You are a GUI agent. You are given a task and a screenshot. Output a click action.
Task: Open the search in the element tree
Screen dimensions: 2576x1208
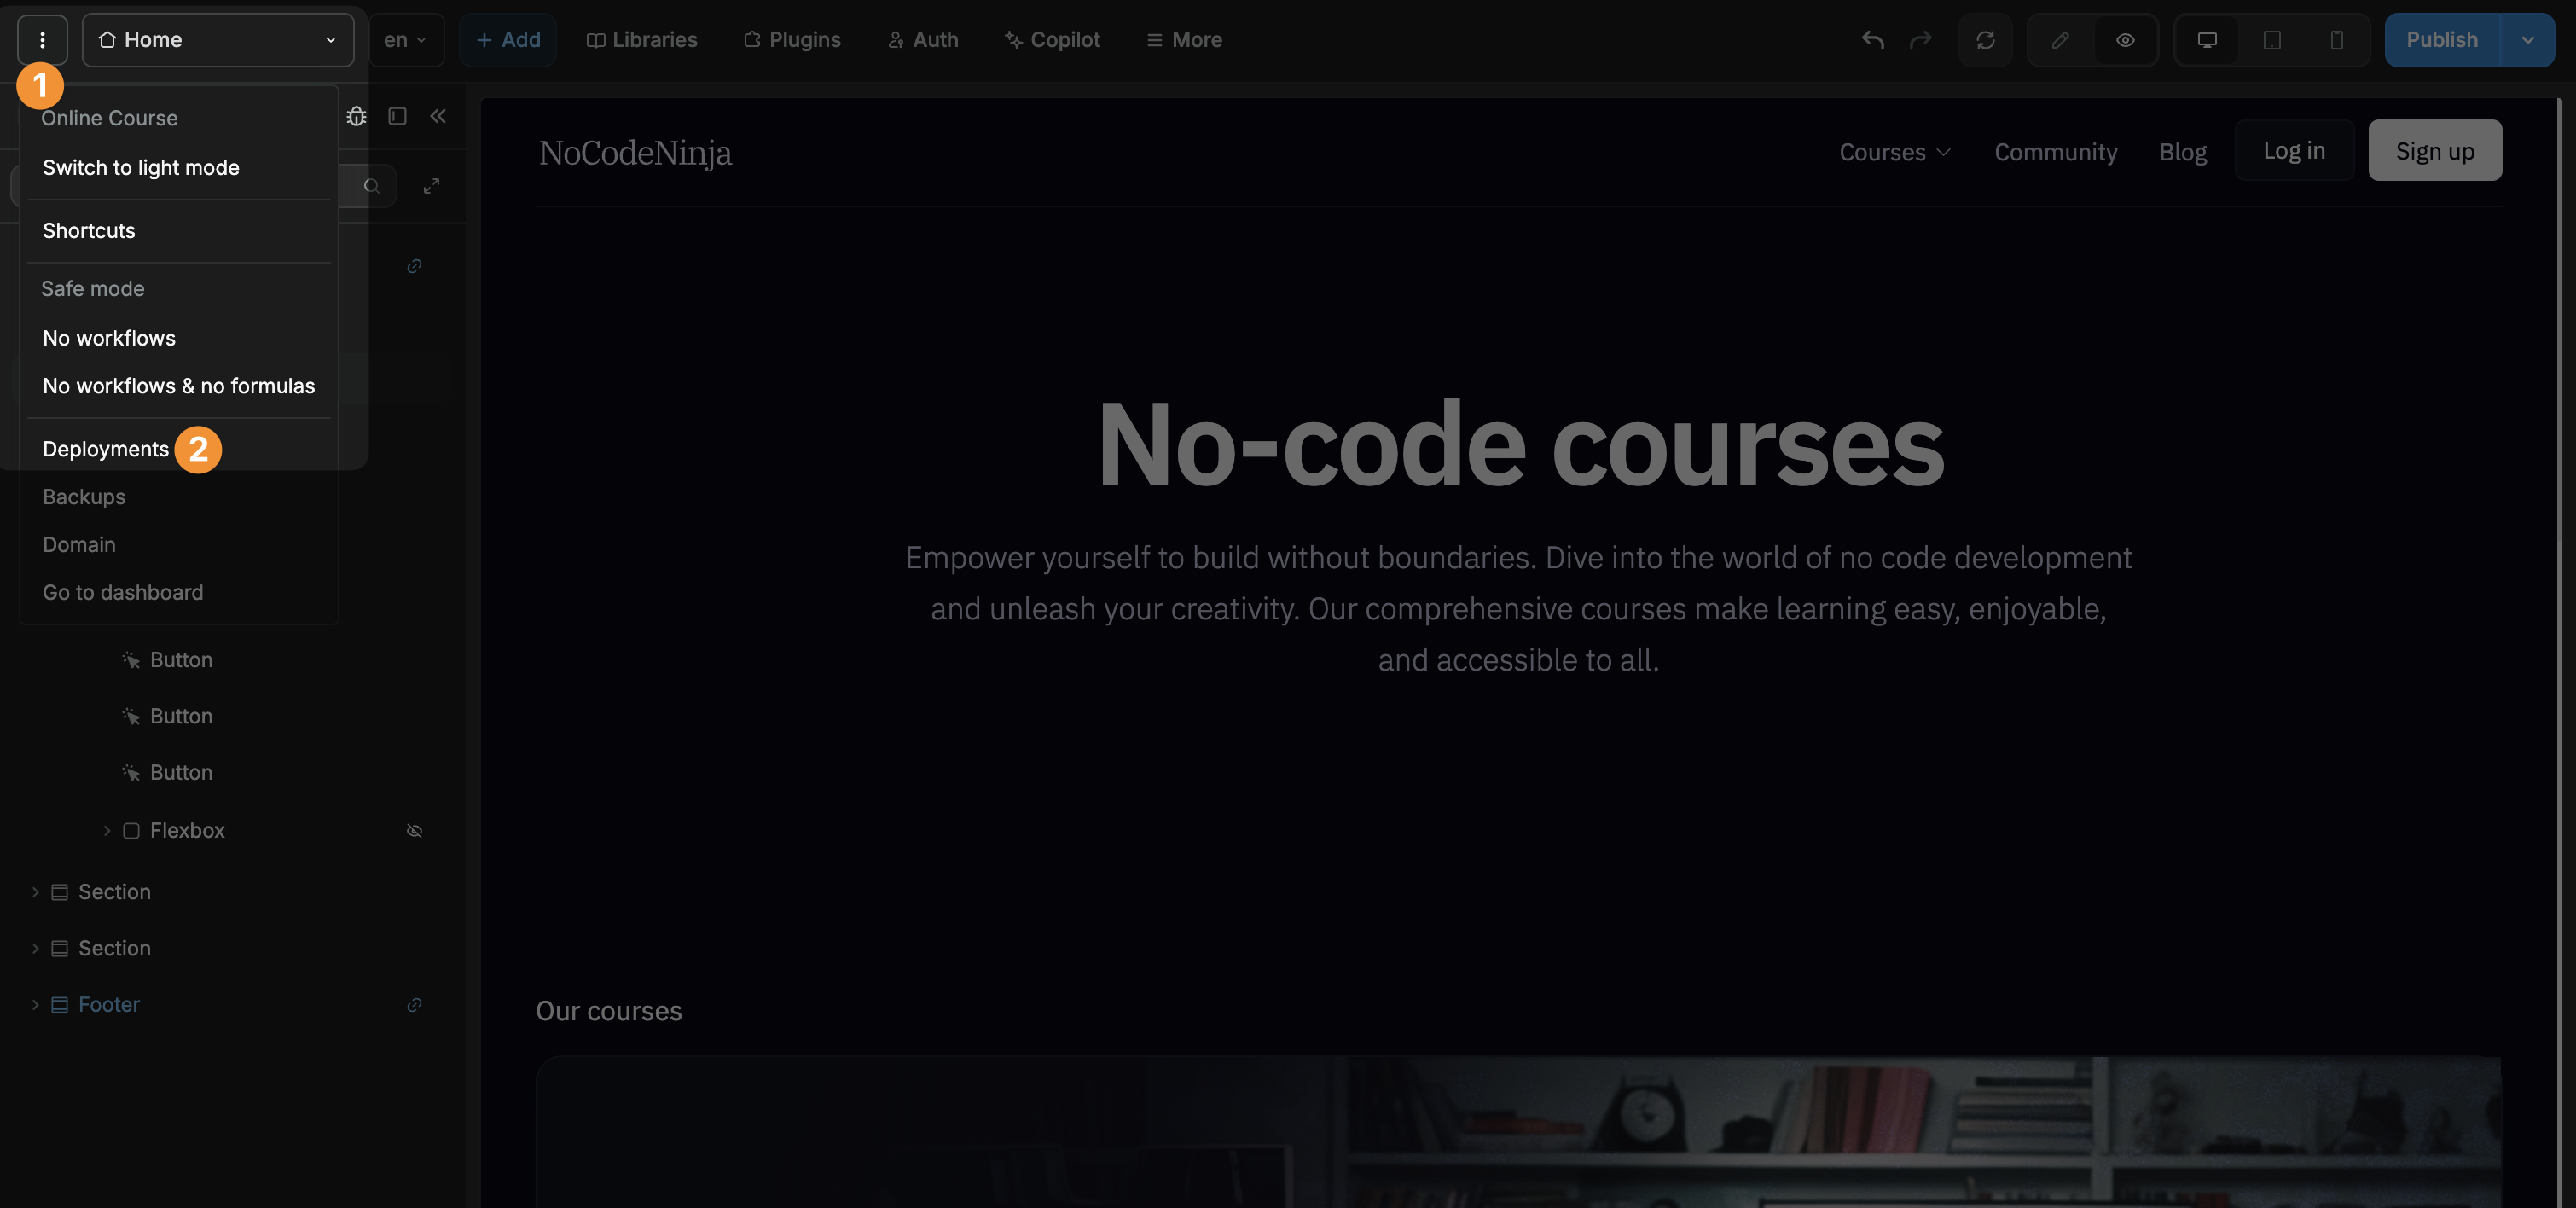372,186
